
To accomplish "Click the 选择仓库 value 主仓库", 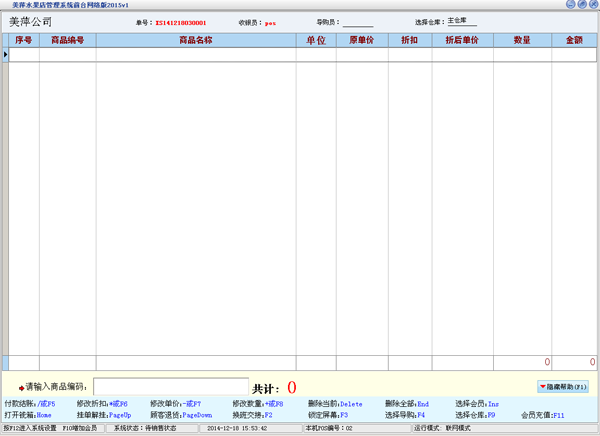I will (x=461, y=20).
